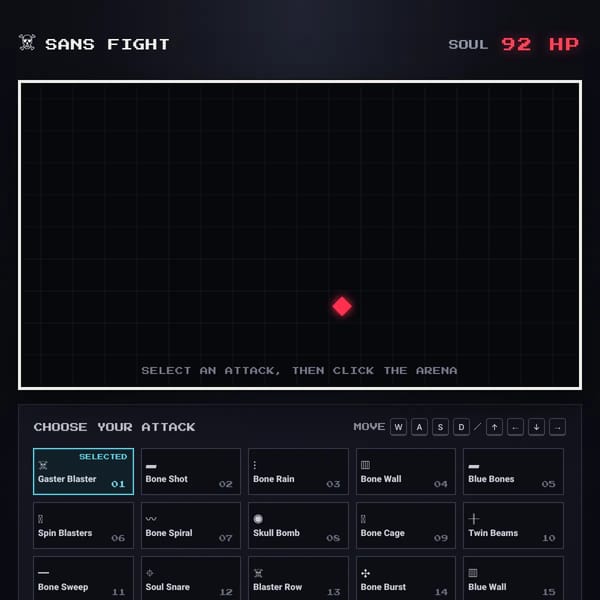600x600 pixels.
Task: Click the W move key
Action: pos(398,427)
